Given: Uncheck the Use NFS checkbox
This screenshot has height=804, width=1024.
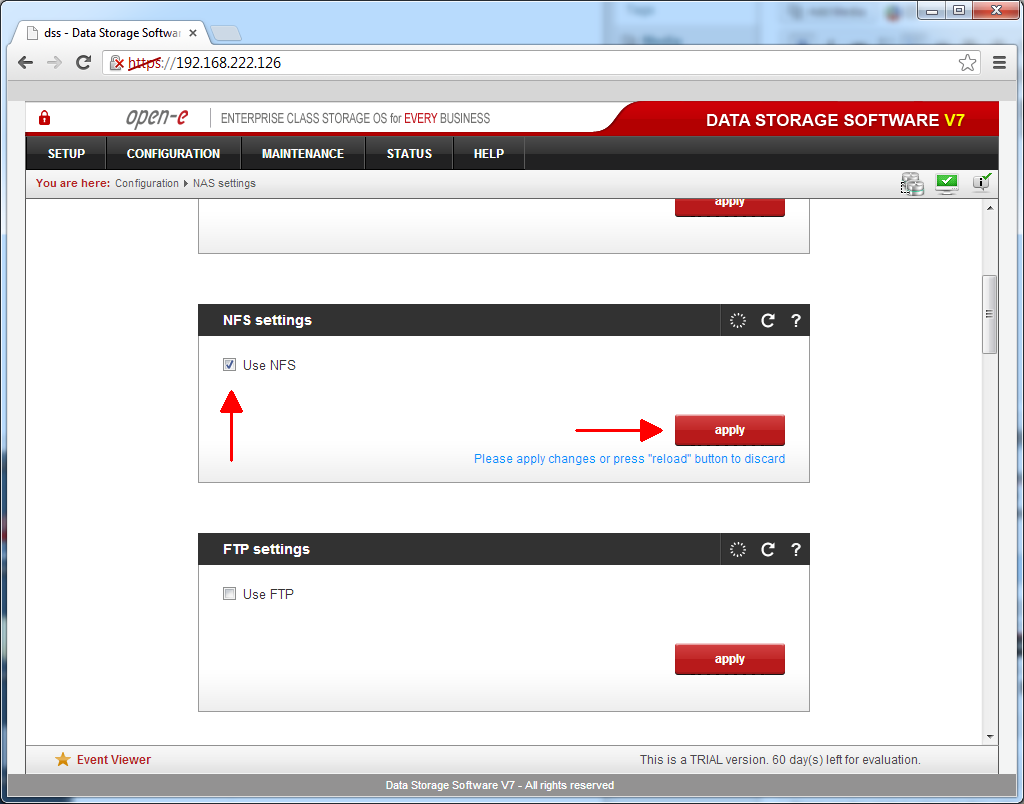Looking at the screenshot, I should (x=229, y=365).
